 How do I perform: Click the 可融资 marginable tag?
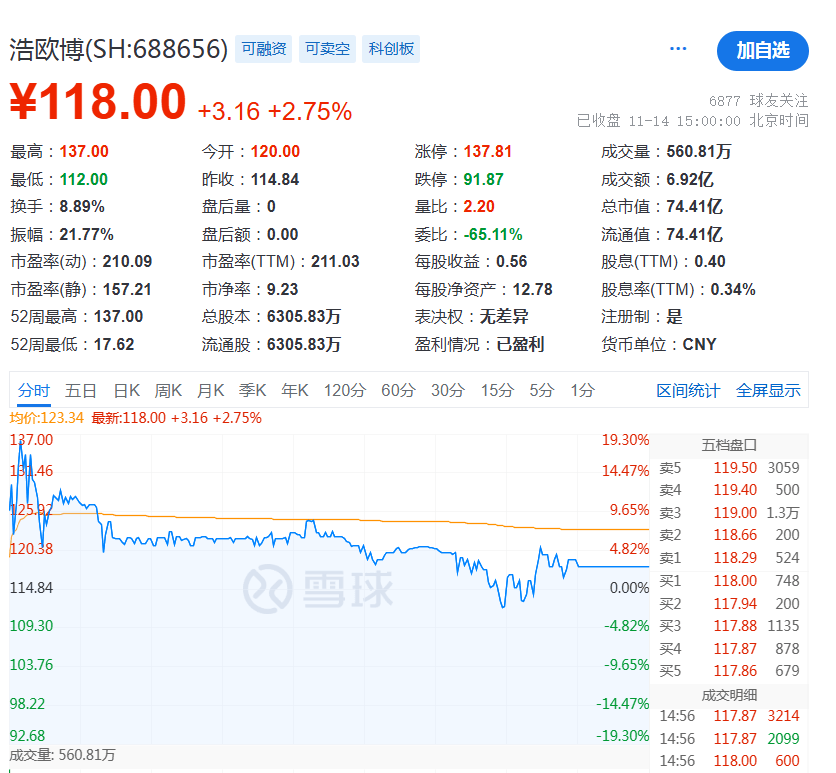(x=264, y=48)
